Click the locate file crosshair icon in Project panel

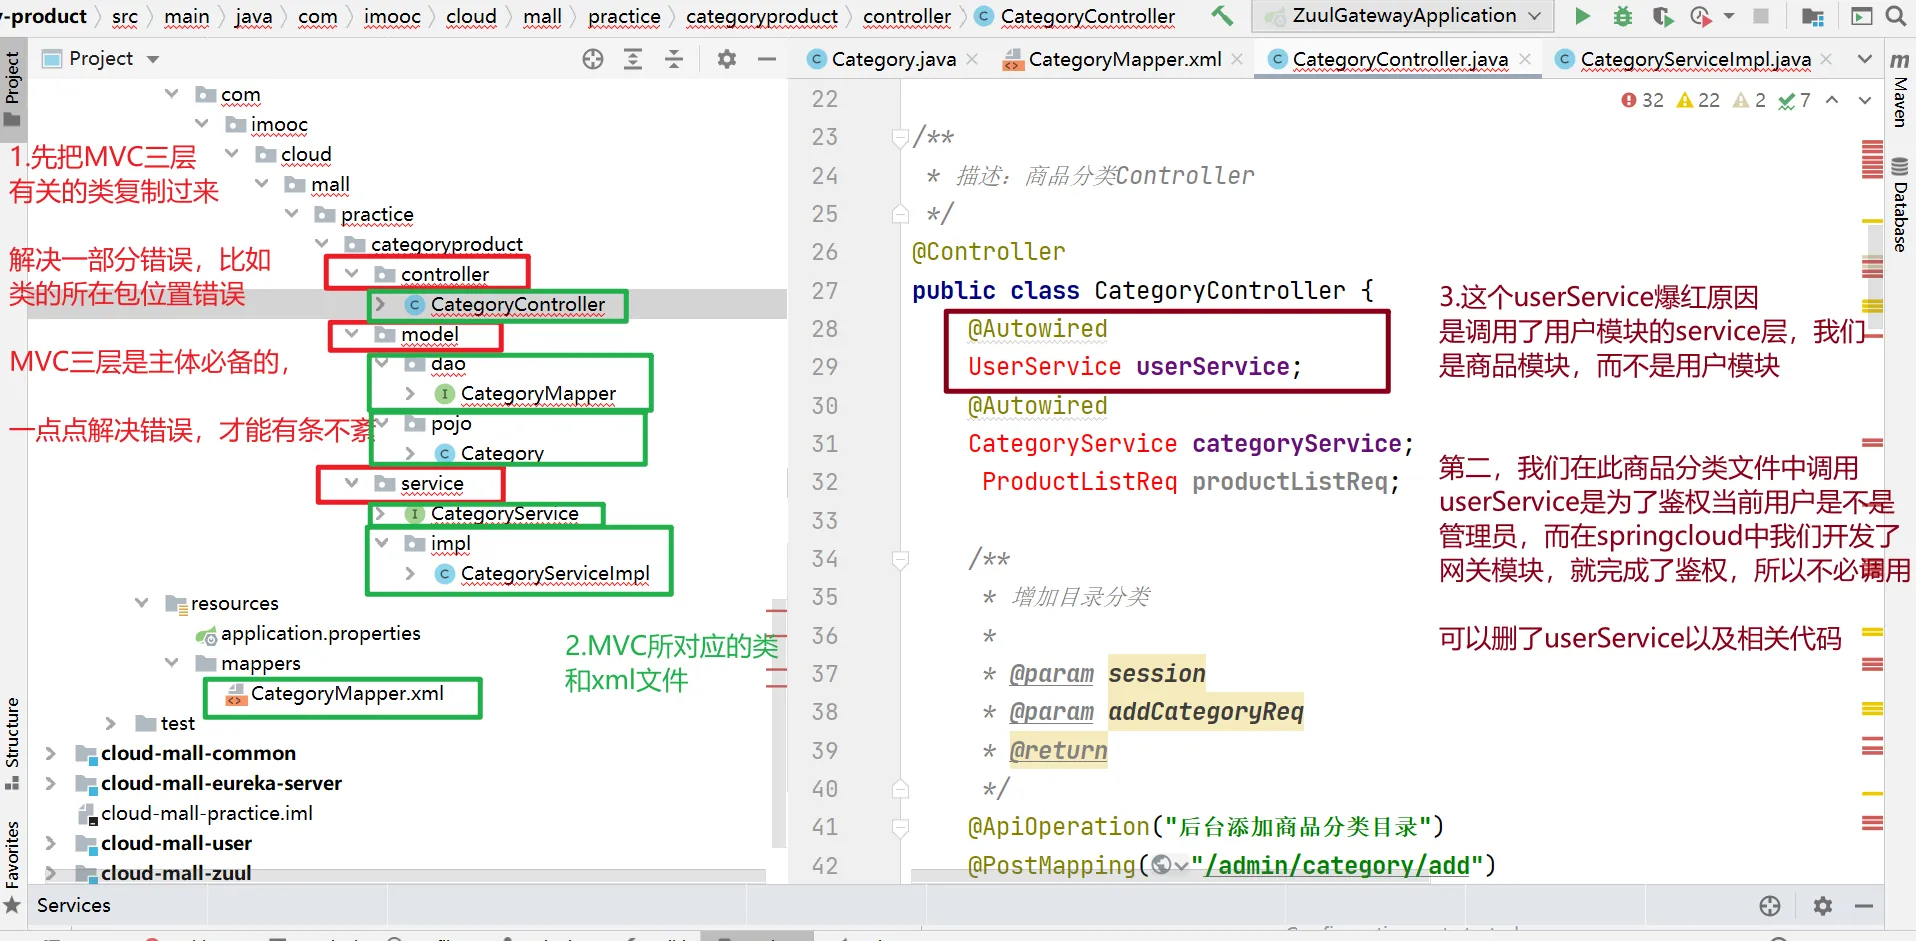click(x=593, y=59)
